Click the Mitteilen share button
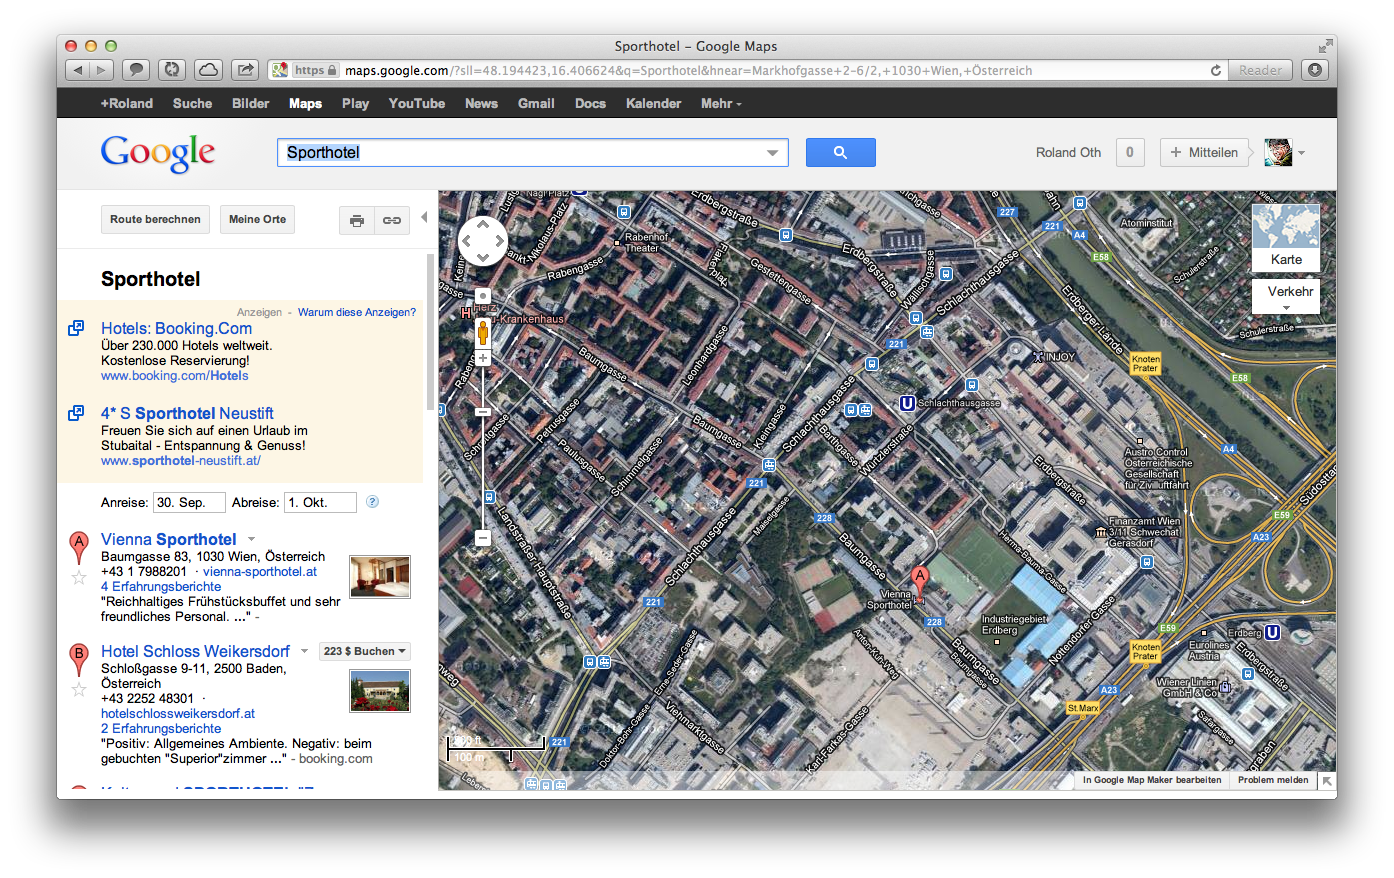The image size is (1394, 878). [1204, 152]
